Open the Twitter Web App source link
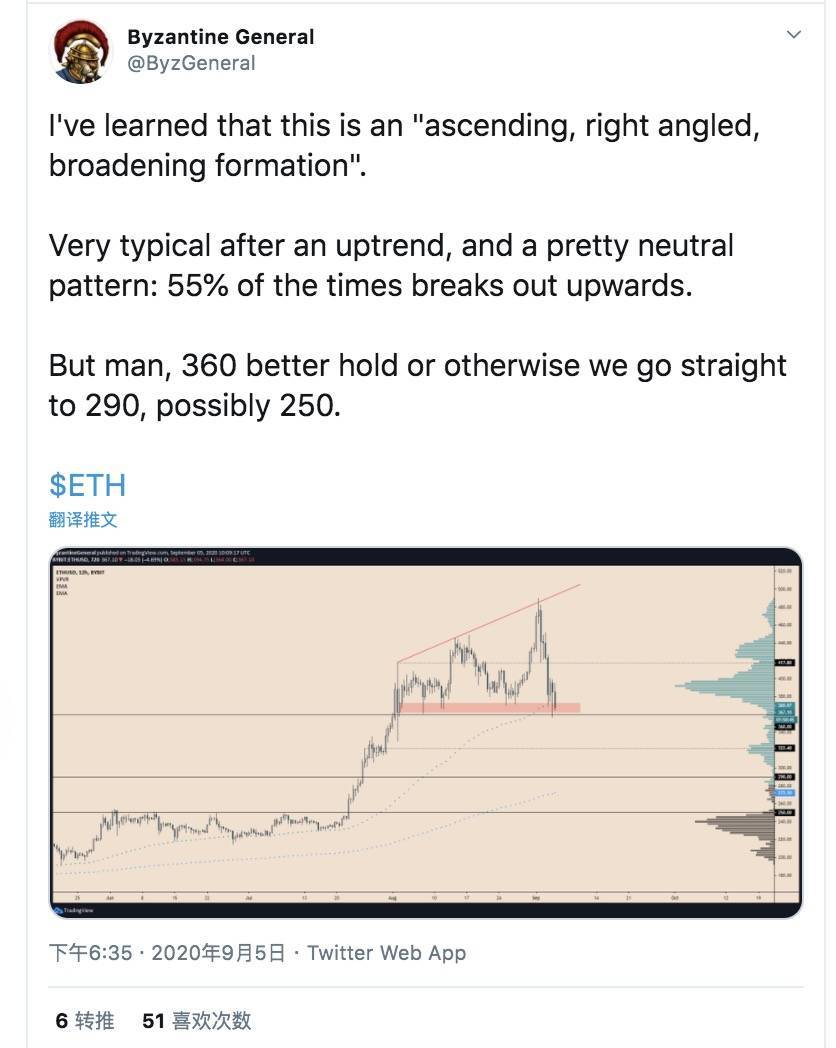 pyautogui.click(x=387, y=953)
